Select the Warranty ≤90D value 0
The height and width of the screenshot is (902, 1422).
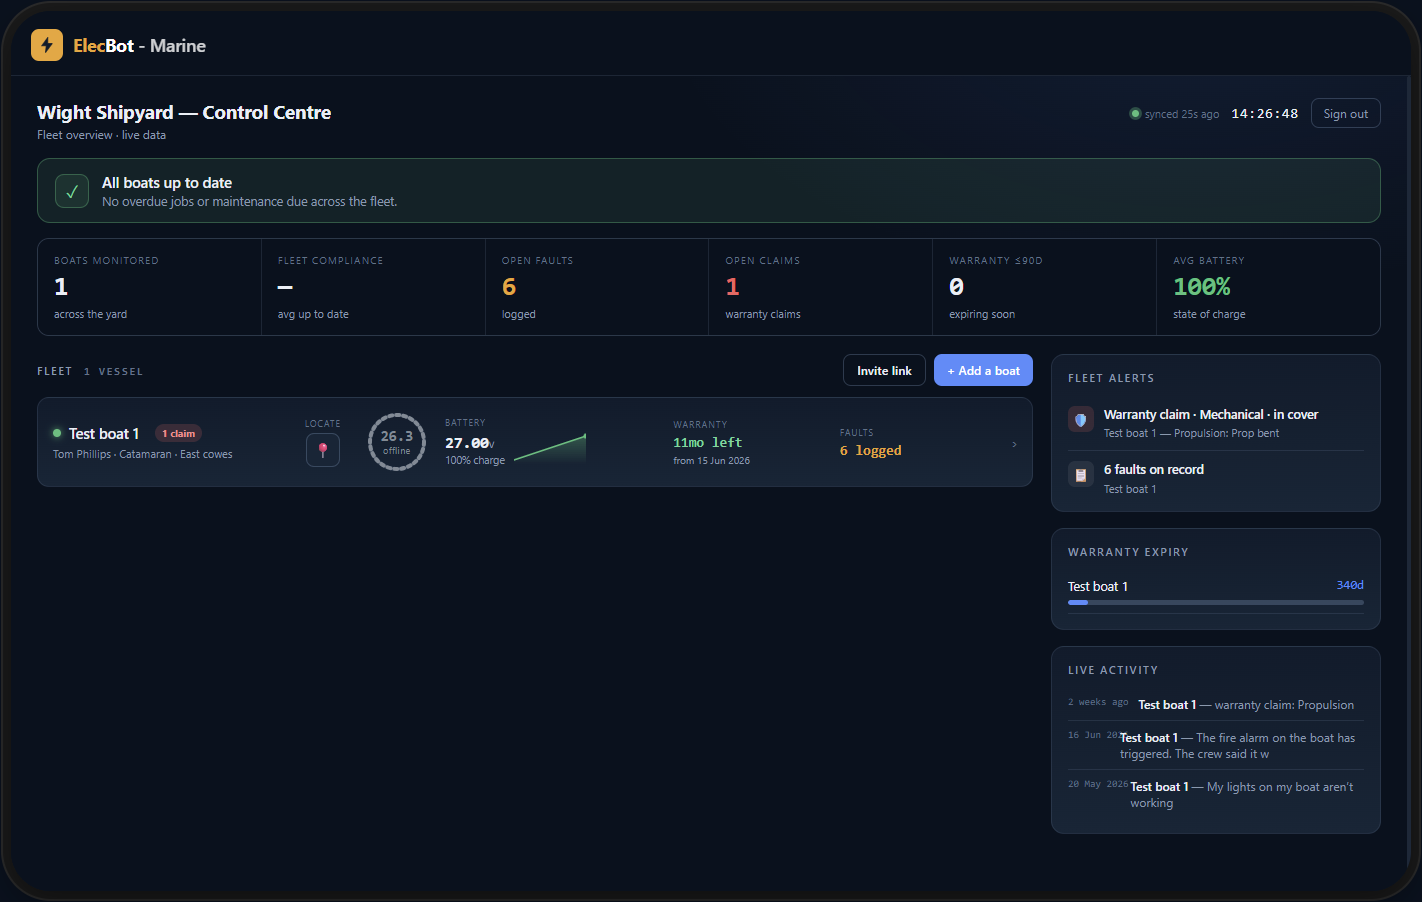956,287
